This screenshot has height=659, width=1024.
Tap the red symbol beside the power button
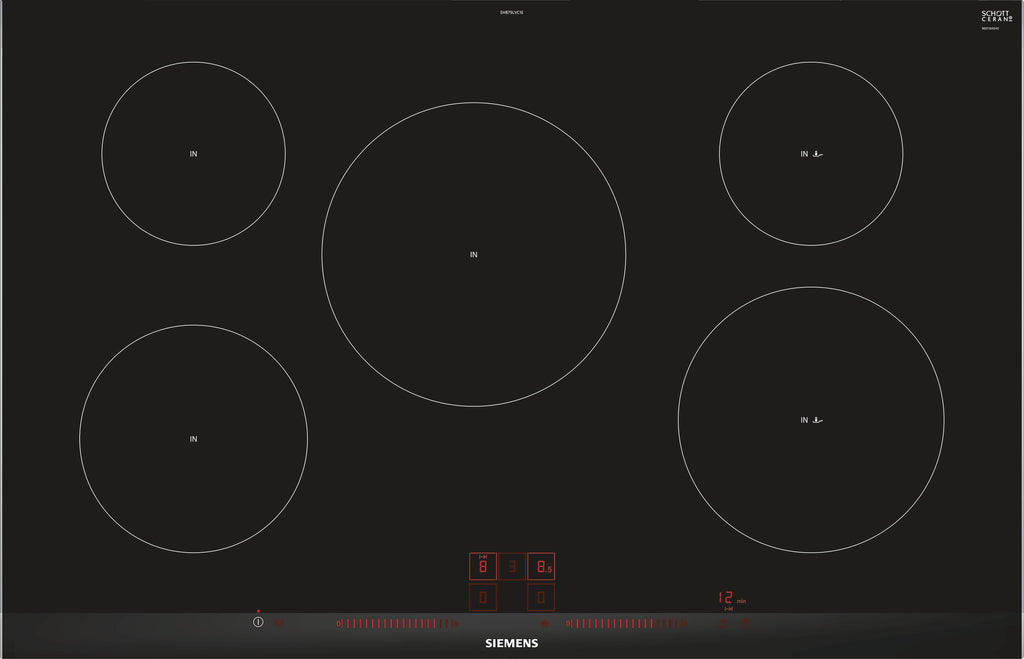pyautogui.click(x=279, y=623)
